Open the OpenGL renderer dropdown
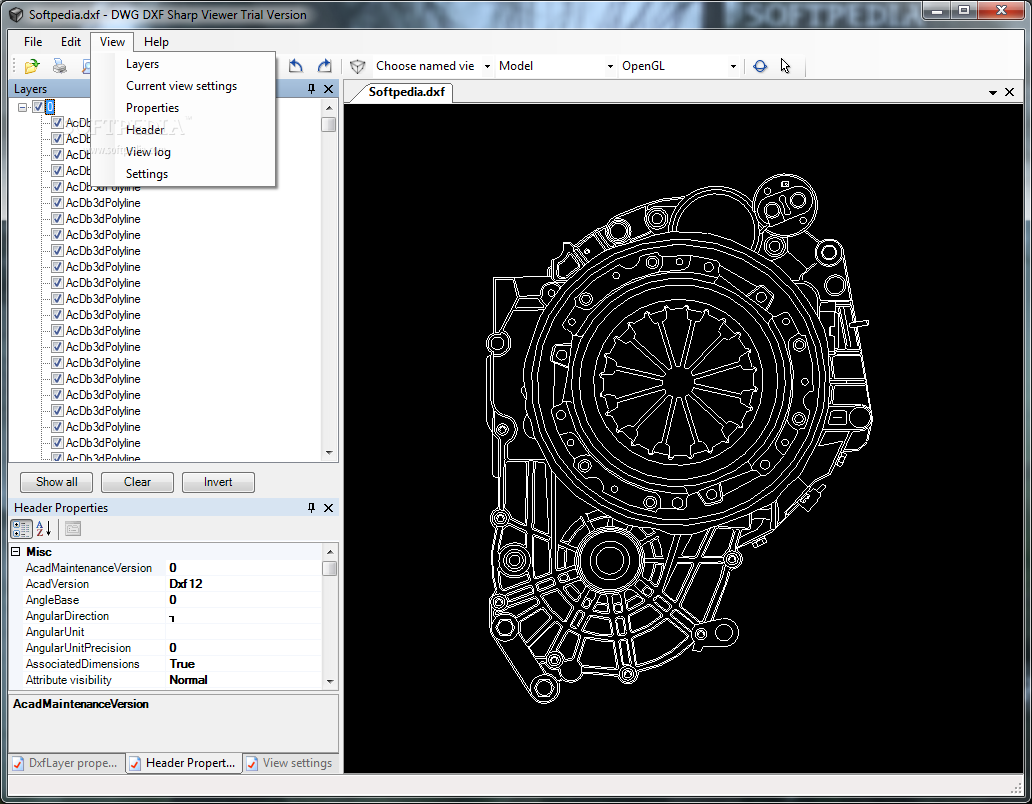Viewport: 1032px width, 804px height. 733,67
